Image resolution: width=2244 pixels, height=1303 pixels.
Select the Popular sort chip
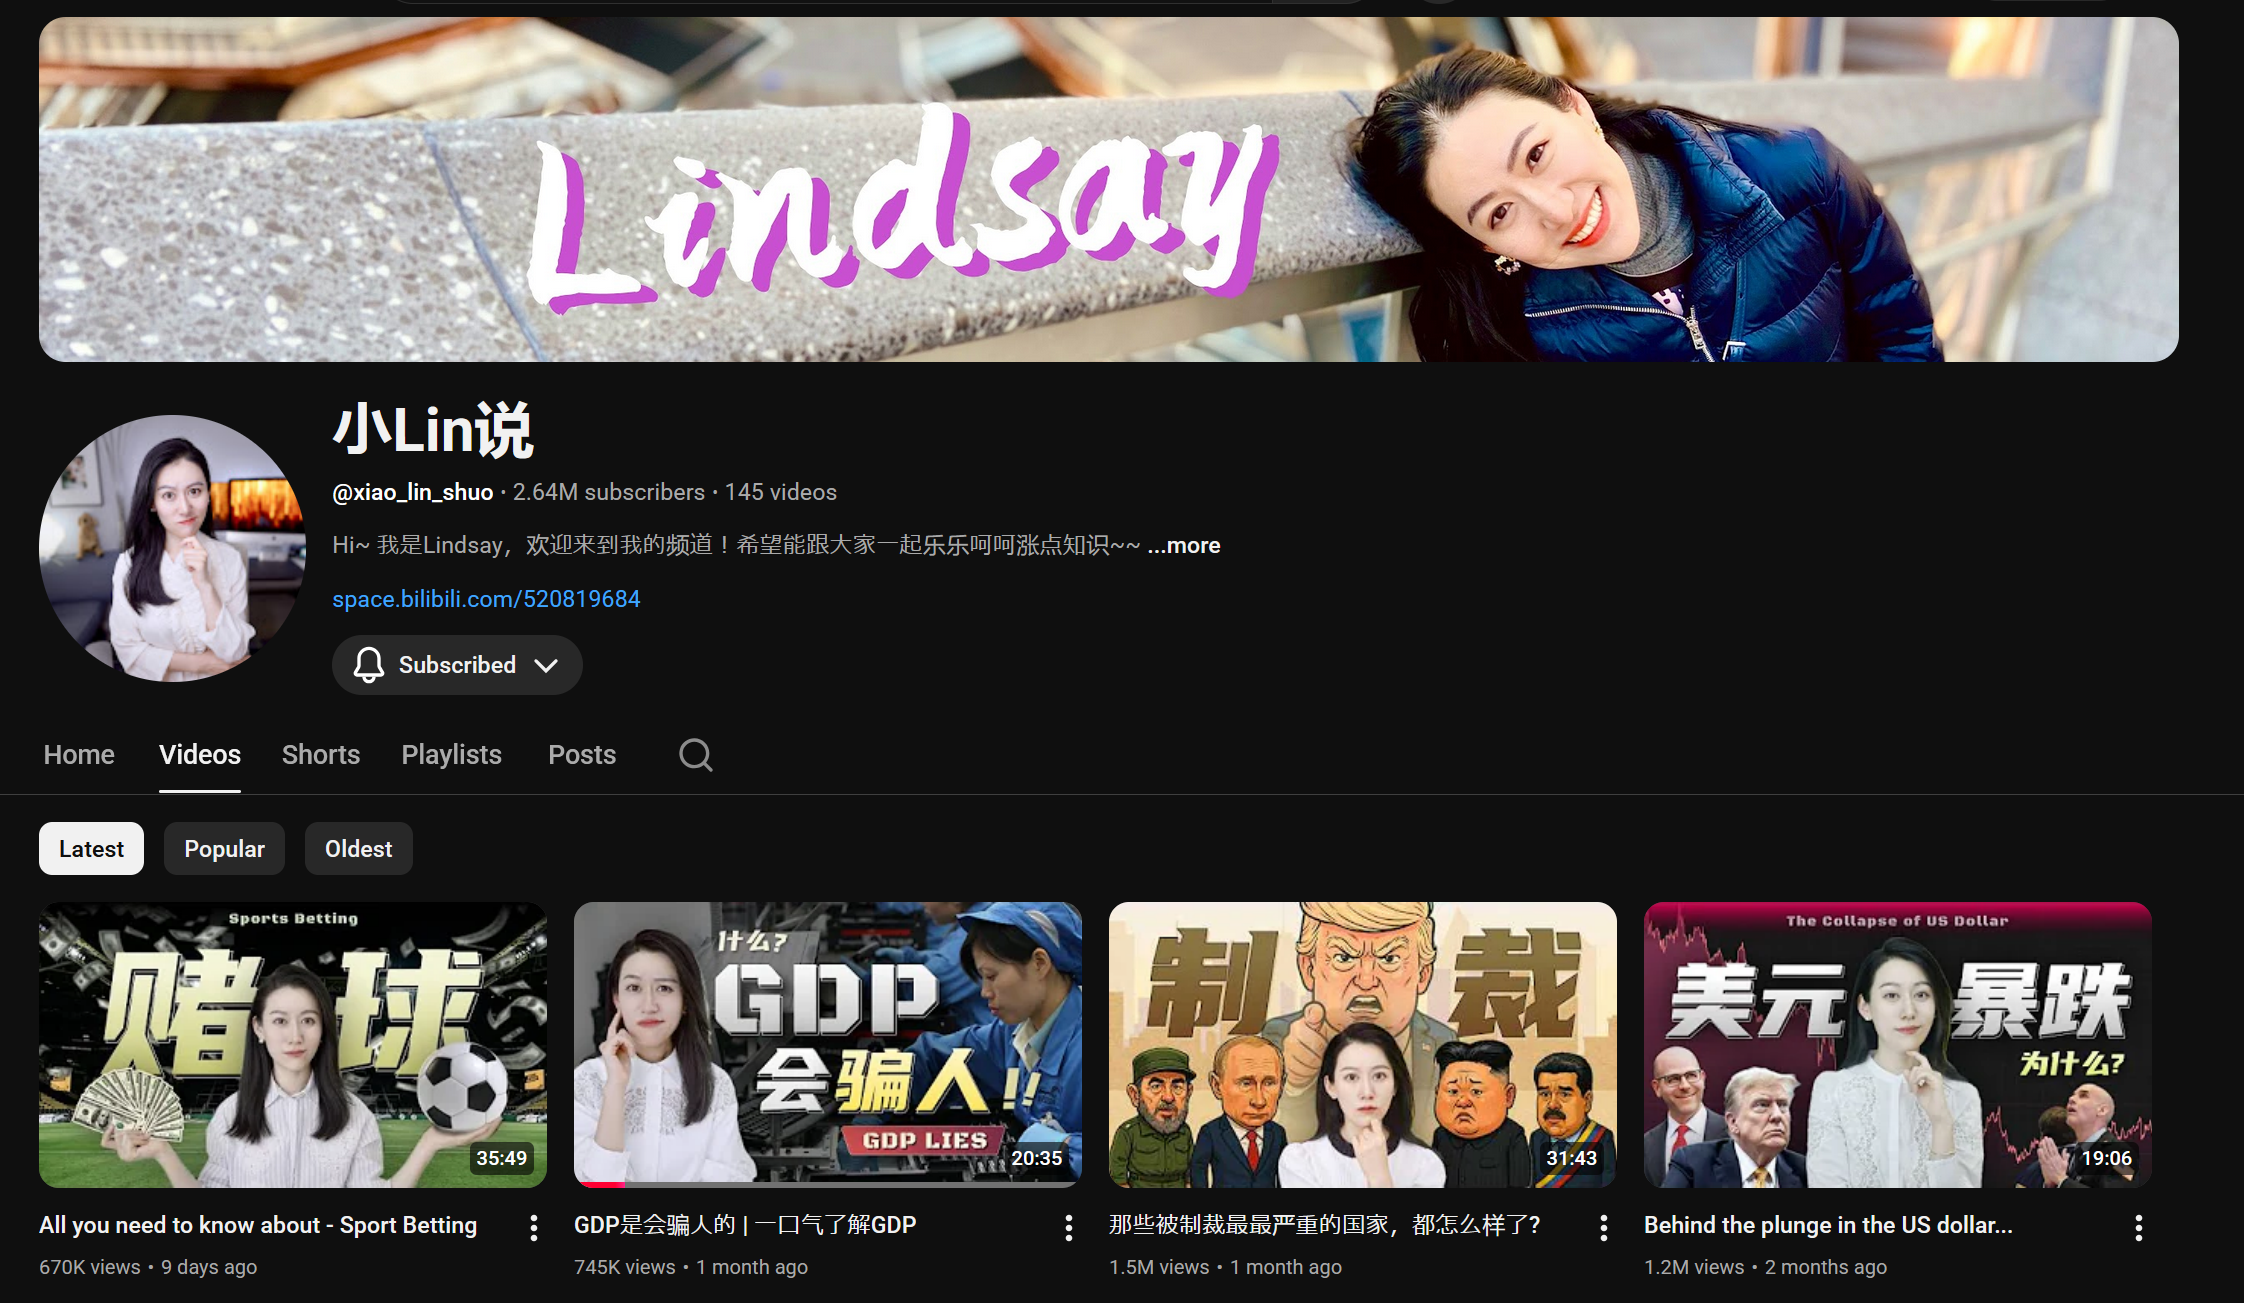[x=224, y=849]
